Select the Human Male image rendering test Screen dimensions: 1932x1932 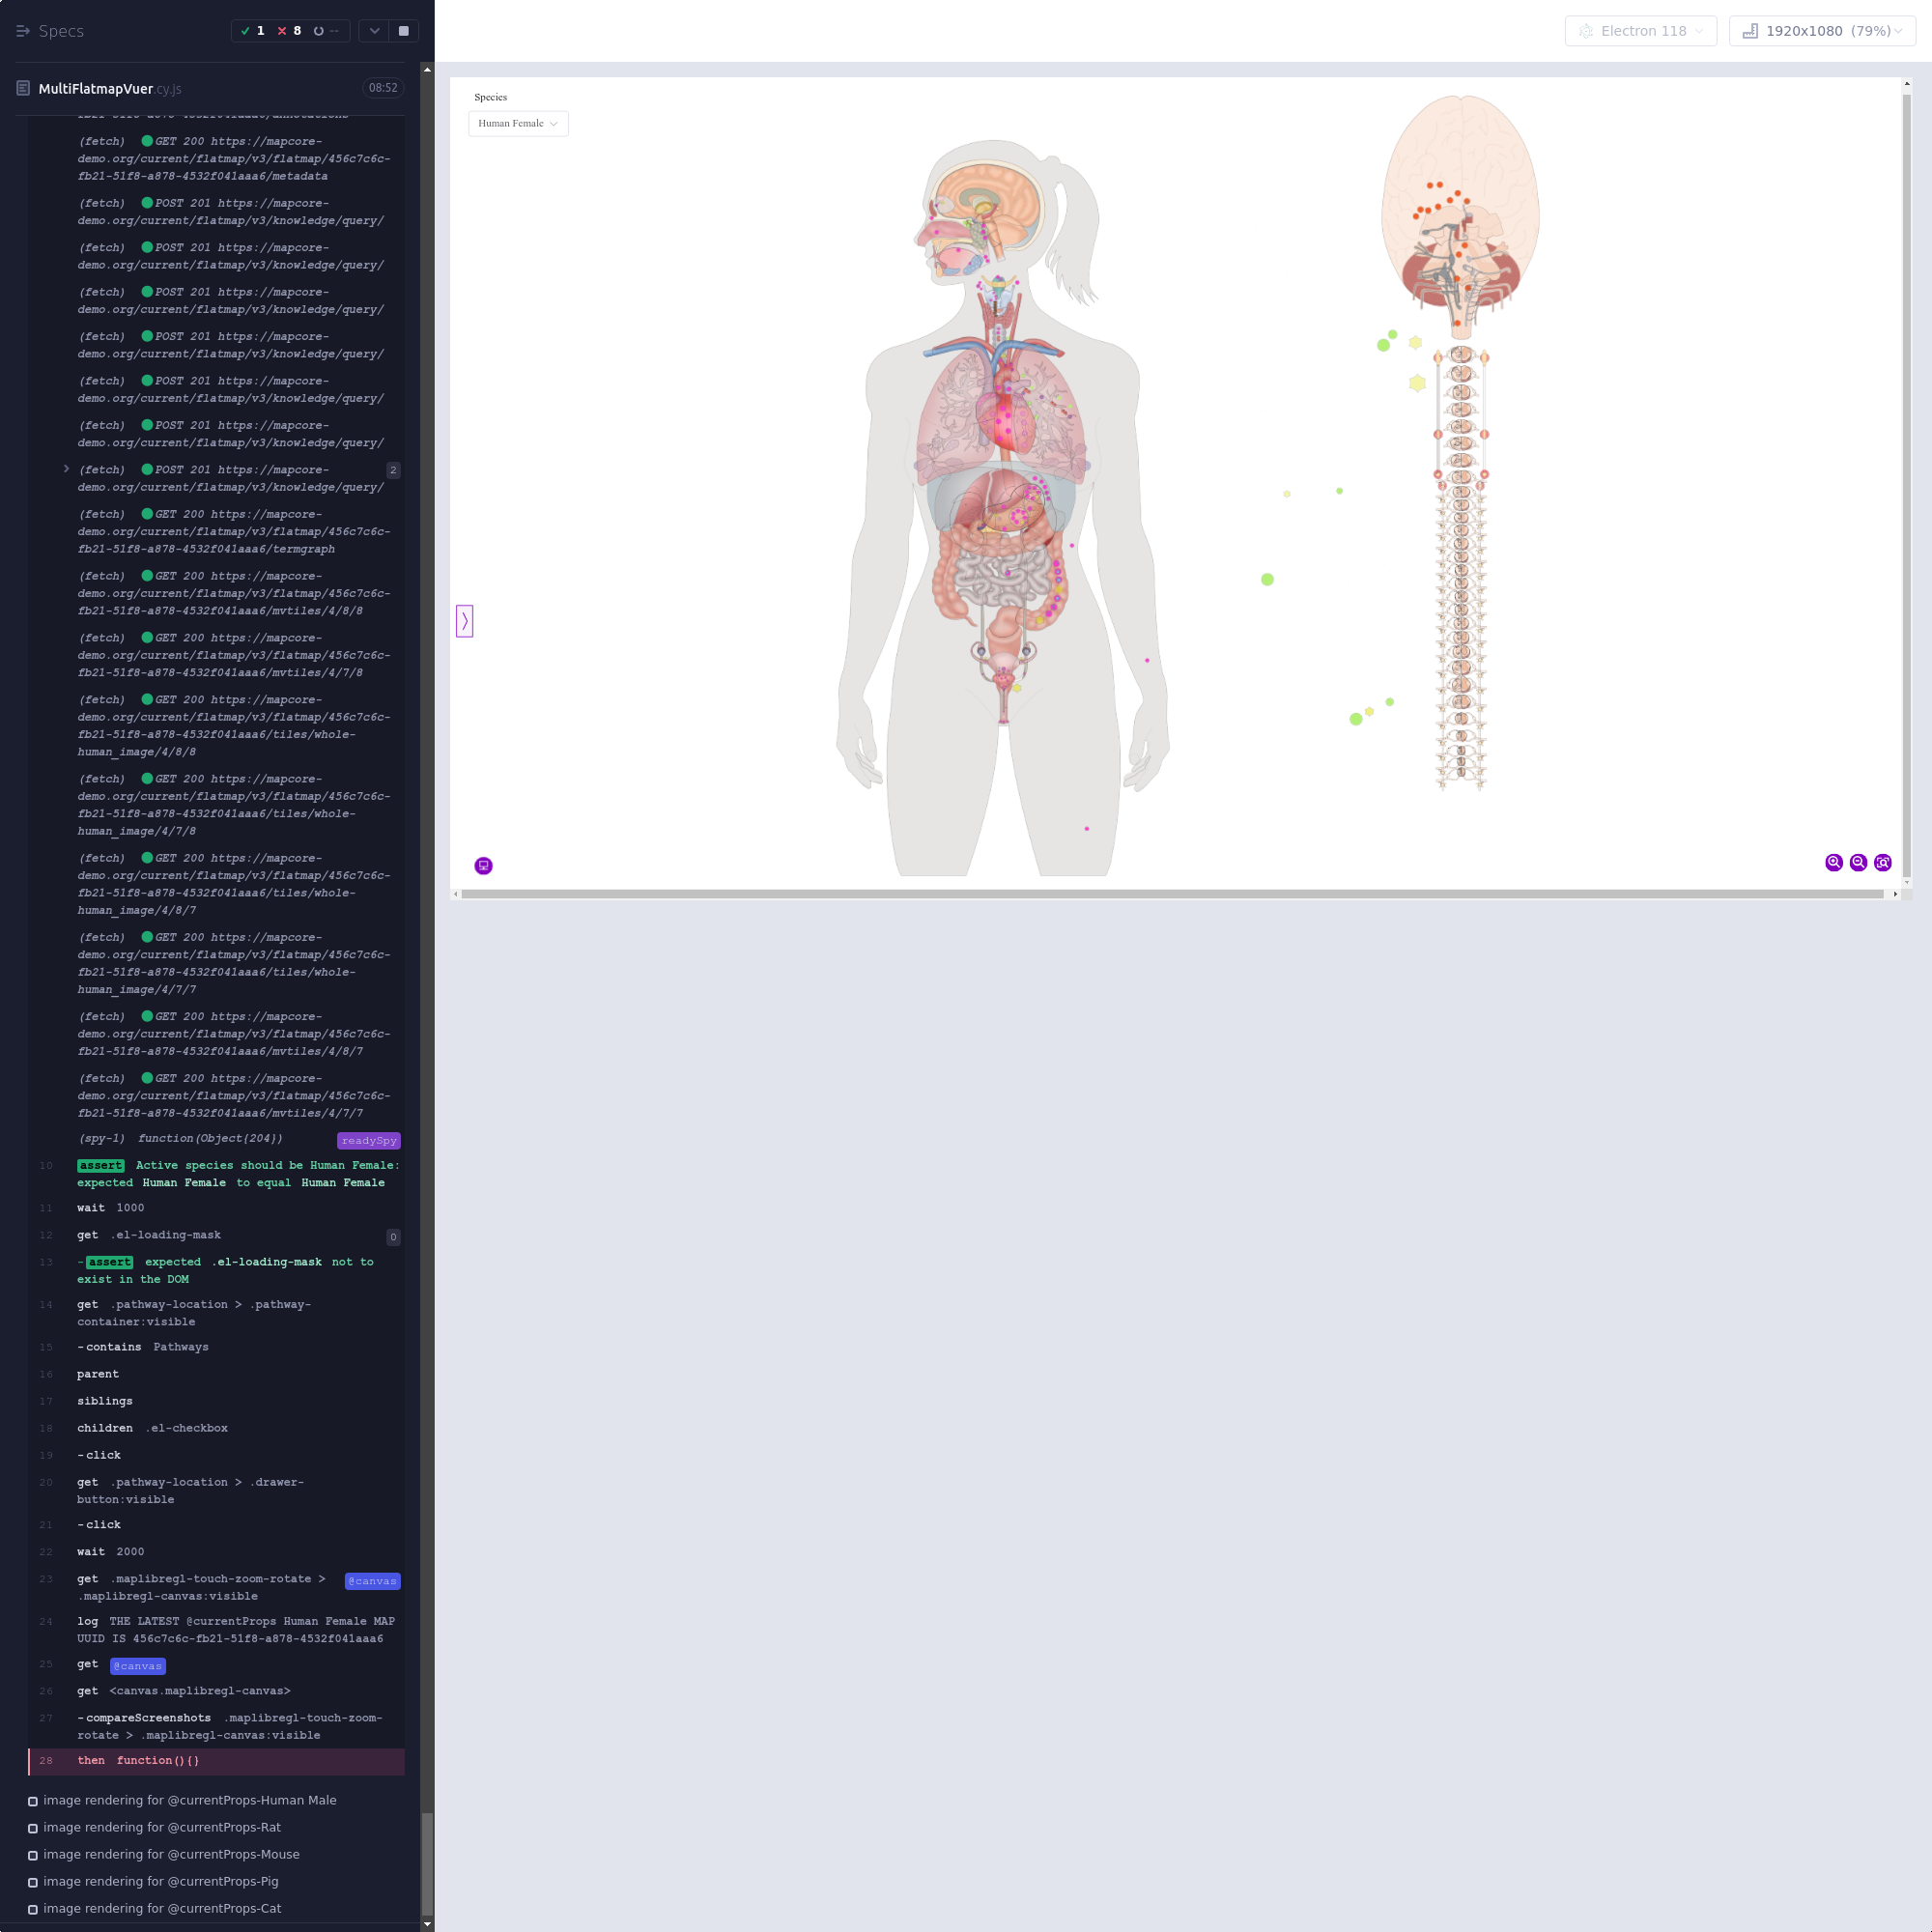189,1800
